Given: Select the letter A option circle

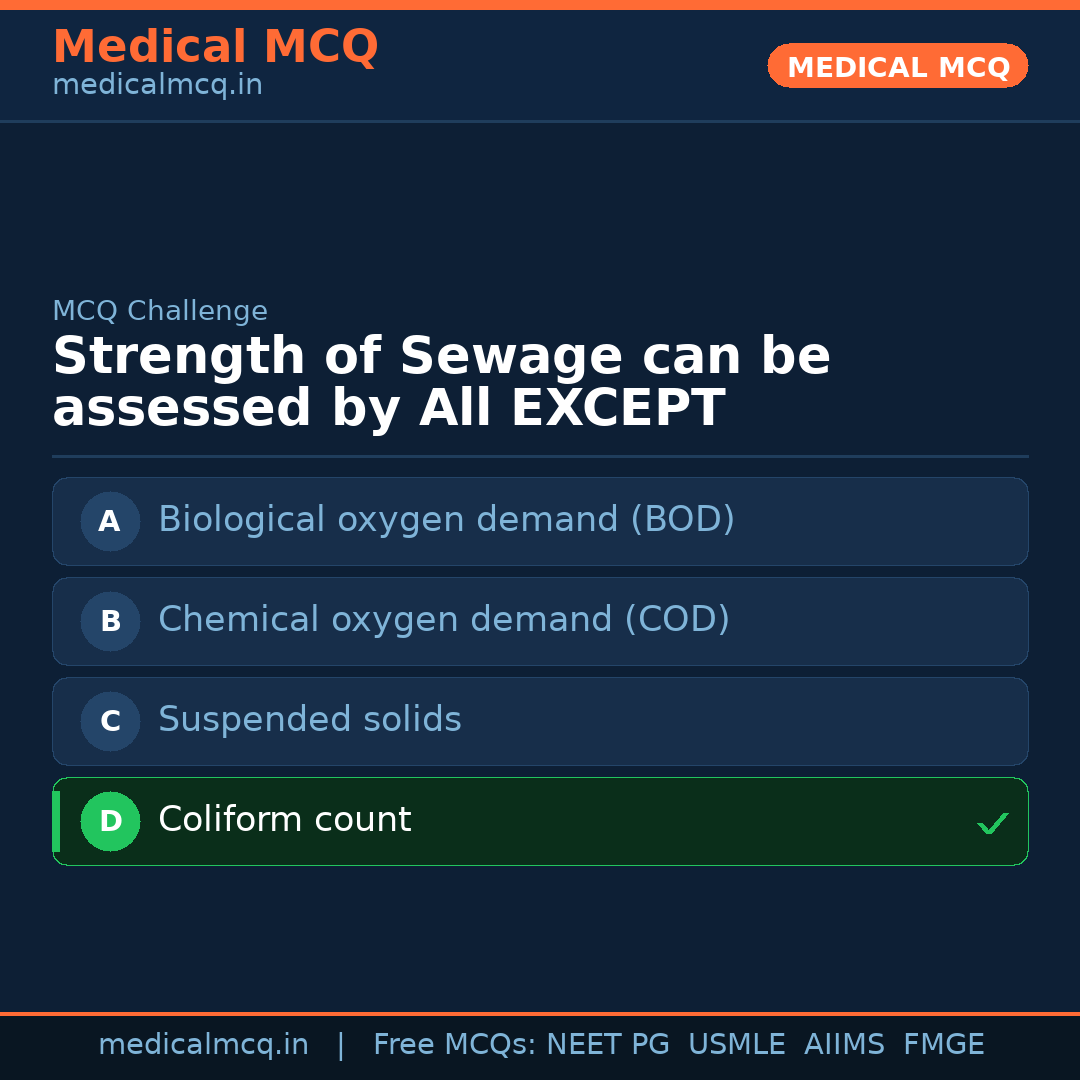Looking at the screenshot, I should 110,521.
